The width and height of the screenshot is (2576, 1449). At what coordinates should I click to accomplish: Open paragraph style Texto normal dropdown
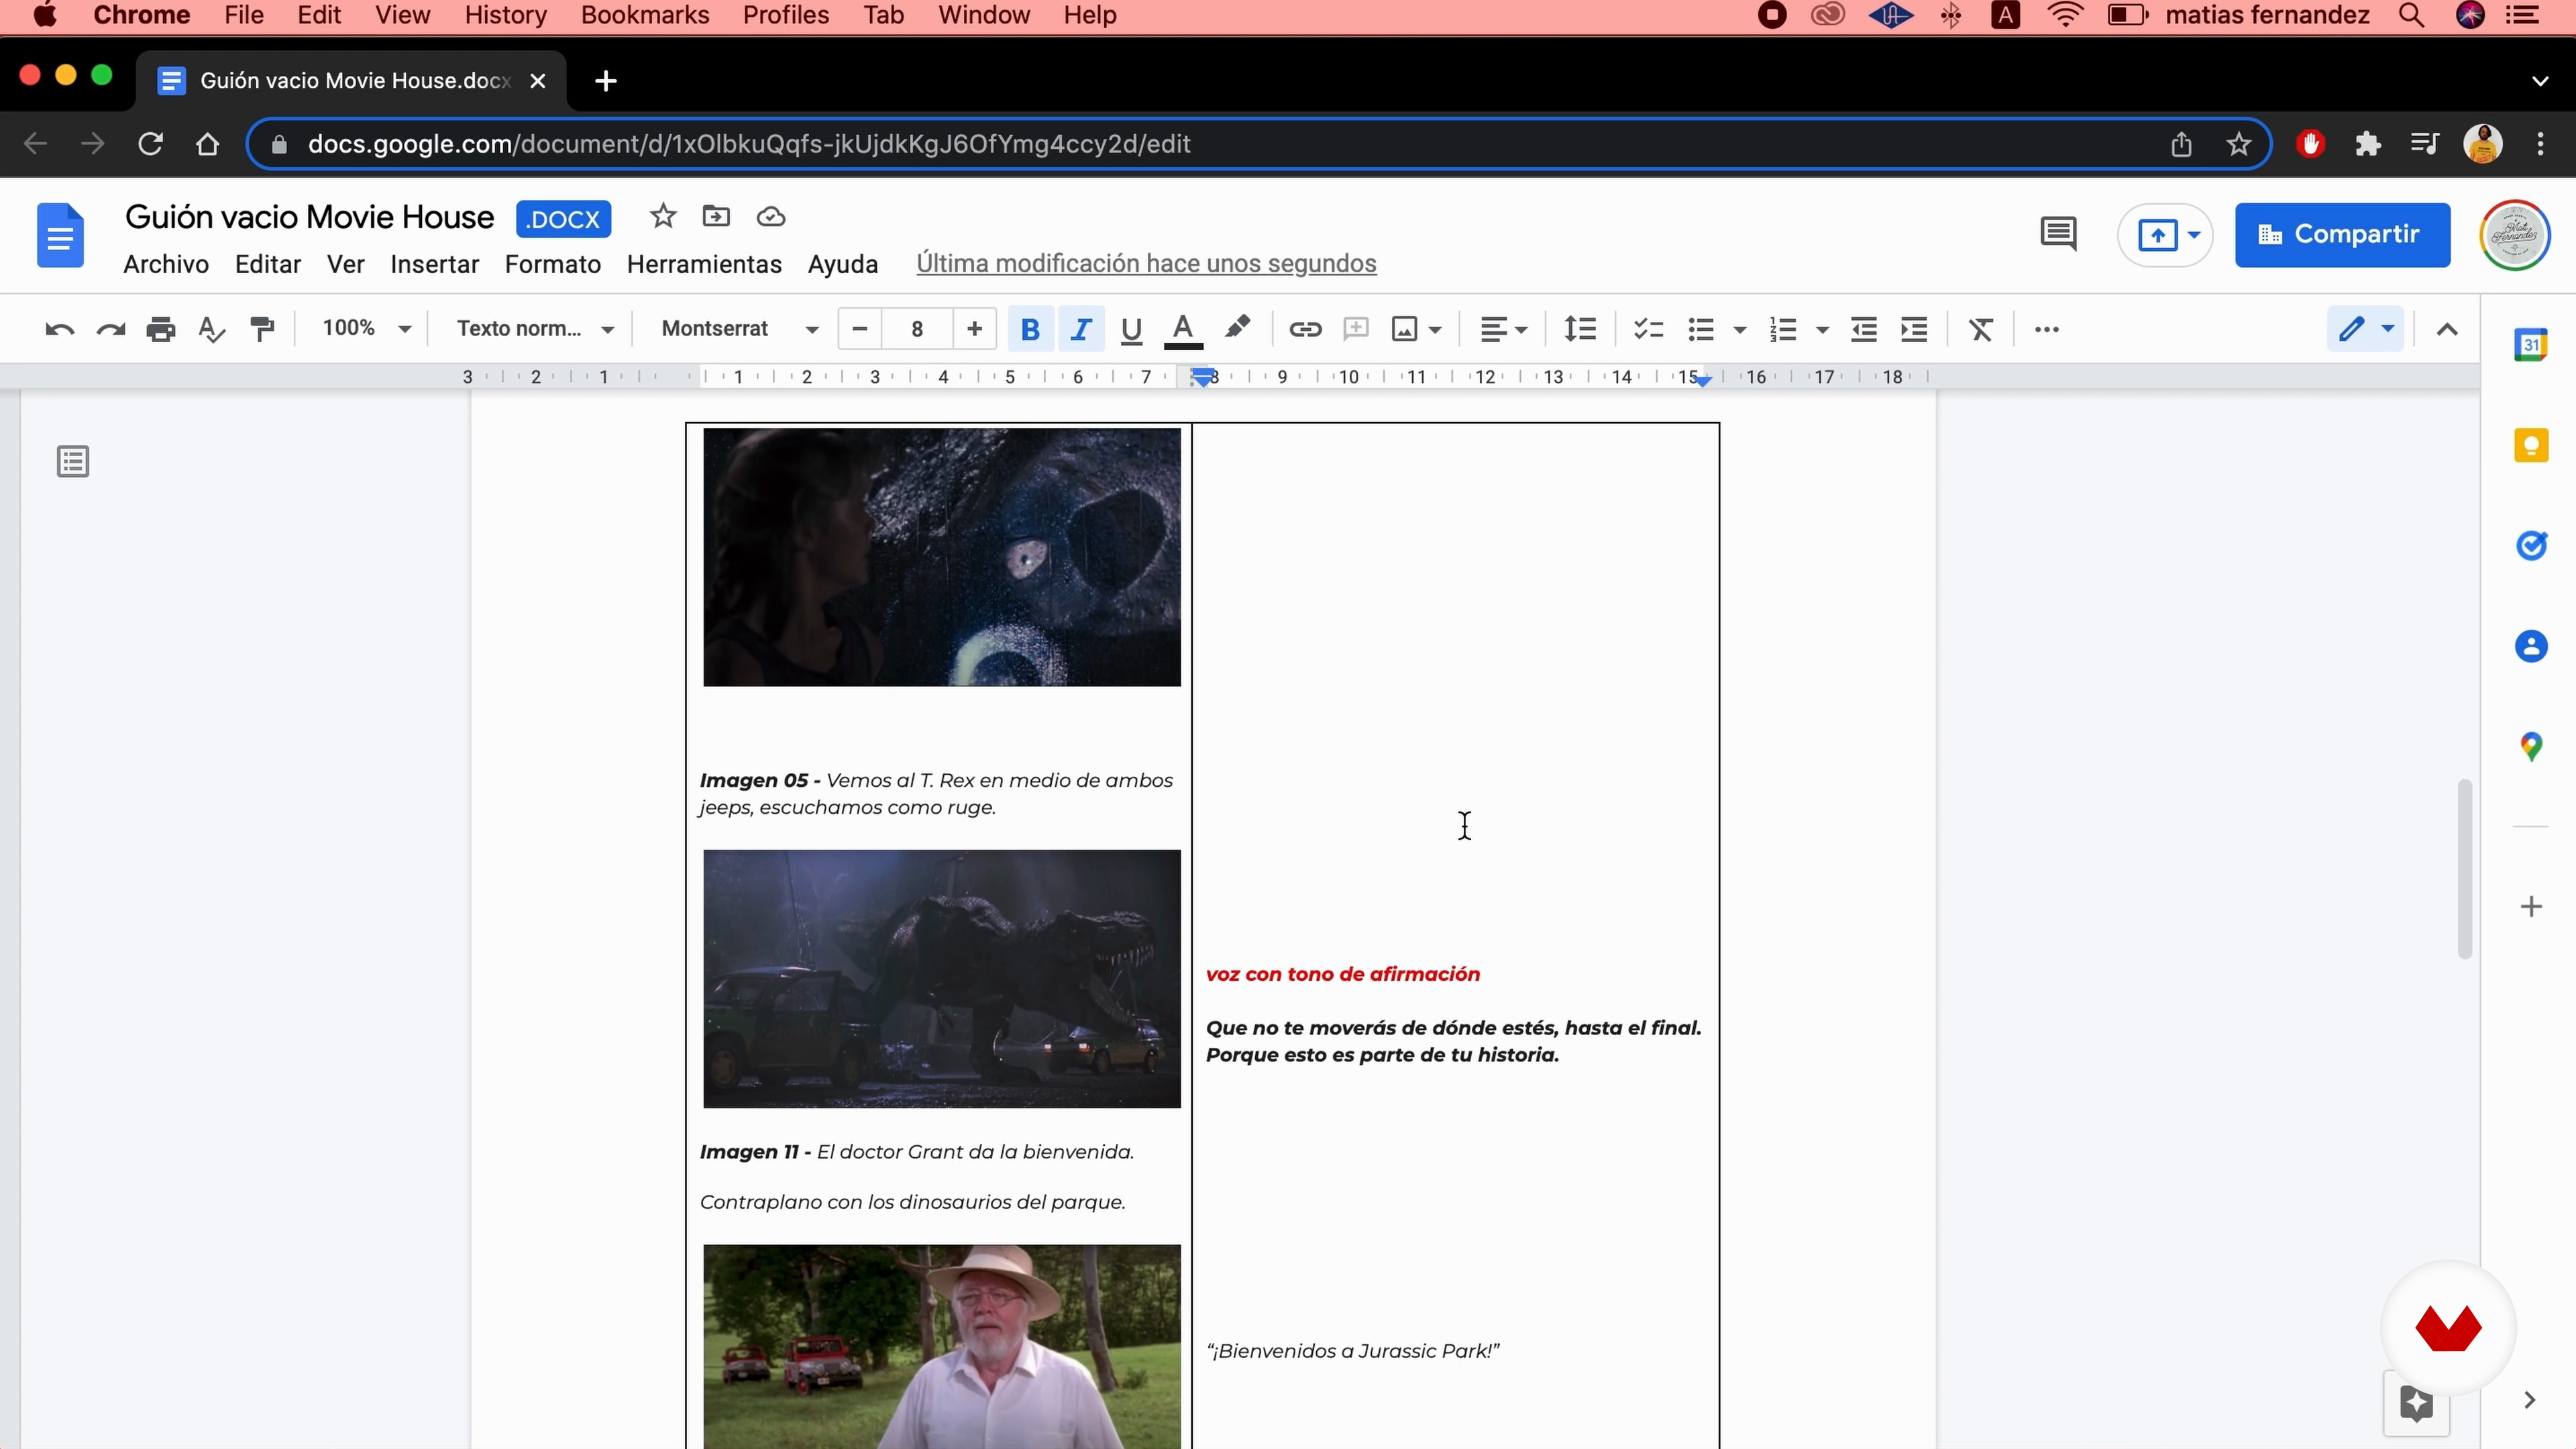pyautogui.click(x=535, y=328)
